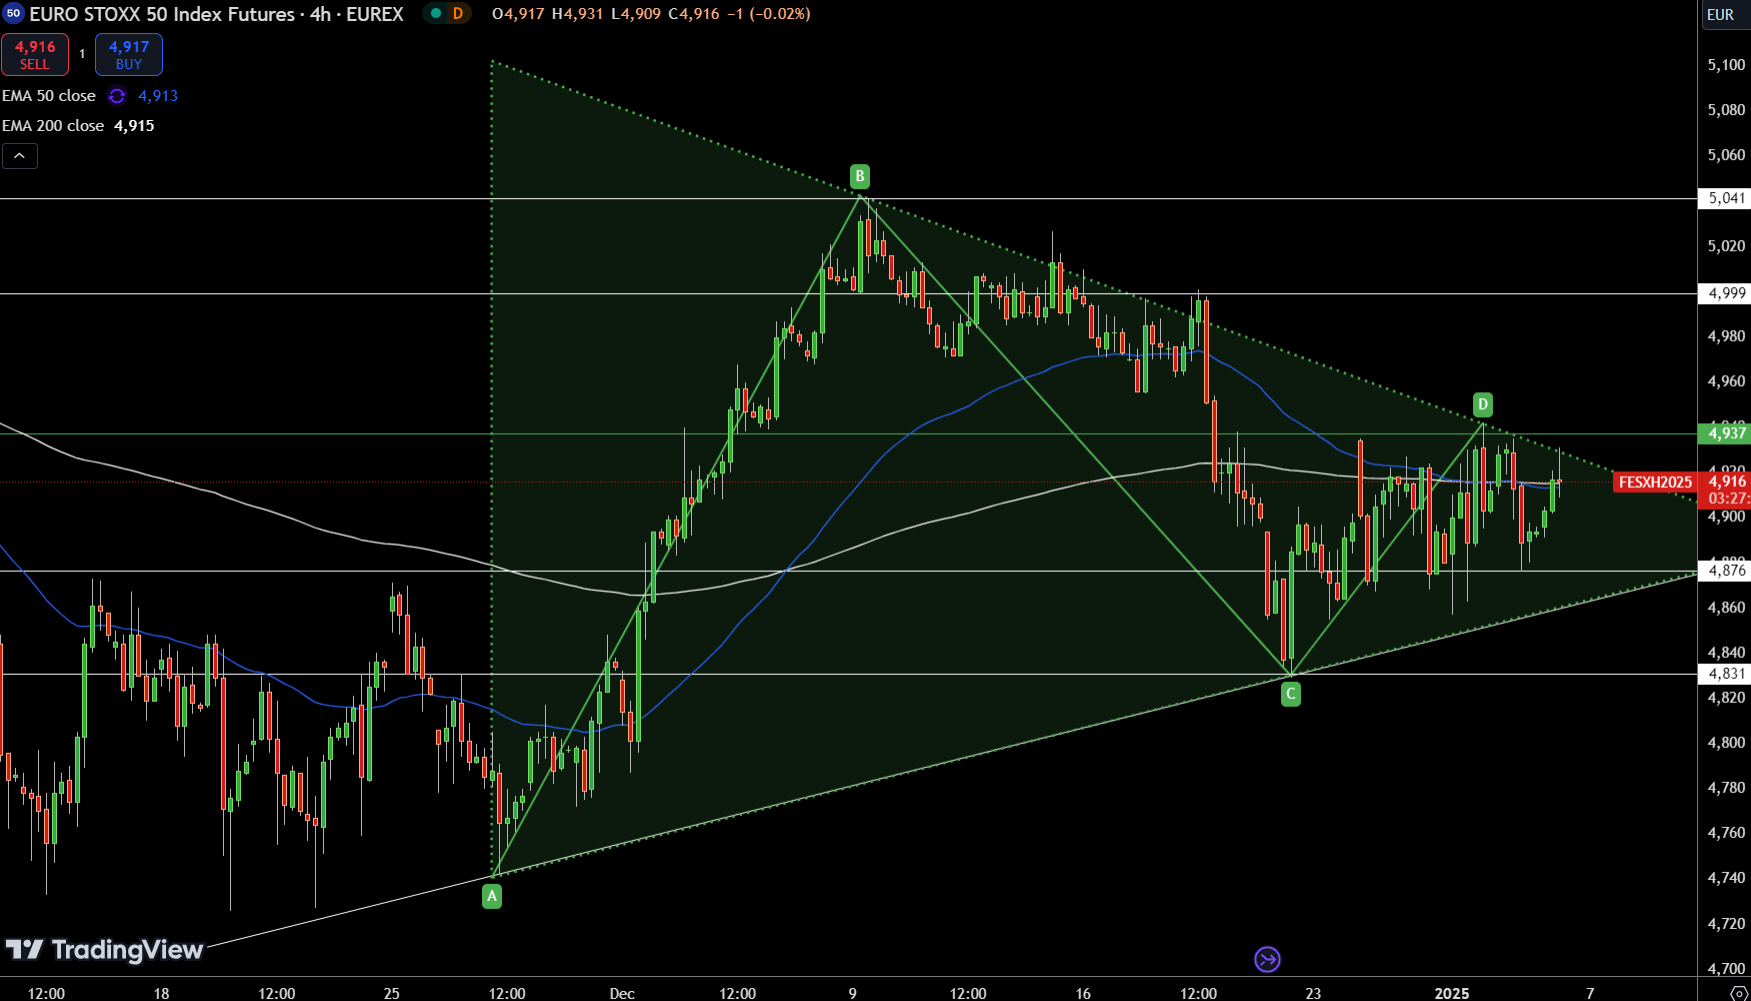Click the 4,999 horizontal line price label
This screenshot has height=1001, width=1751.
(1725, 294)
